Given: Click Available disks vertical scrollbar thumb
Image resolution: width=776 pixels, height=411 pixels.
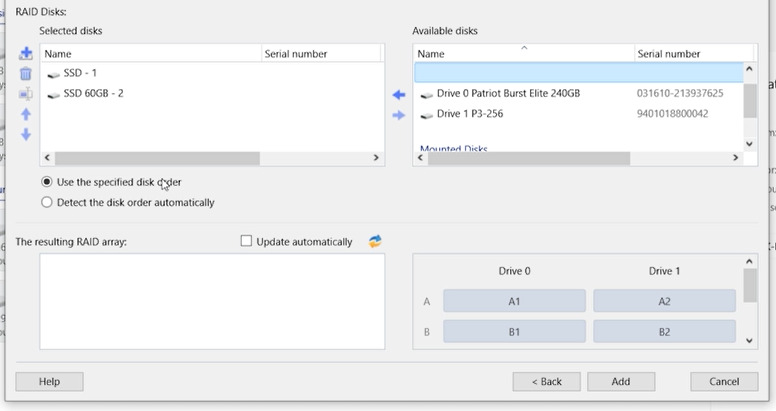Looking at the screenshot, I should coord(750,101).
